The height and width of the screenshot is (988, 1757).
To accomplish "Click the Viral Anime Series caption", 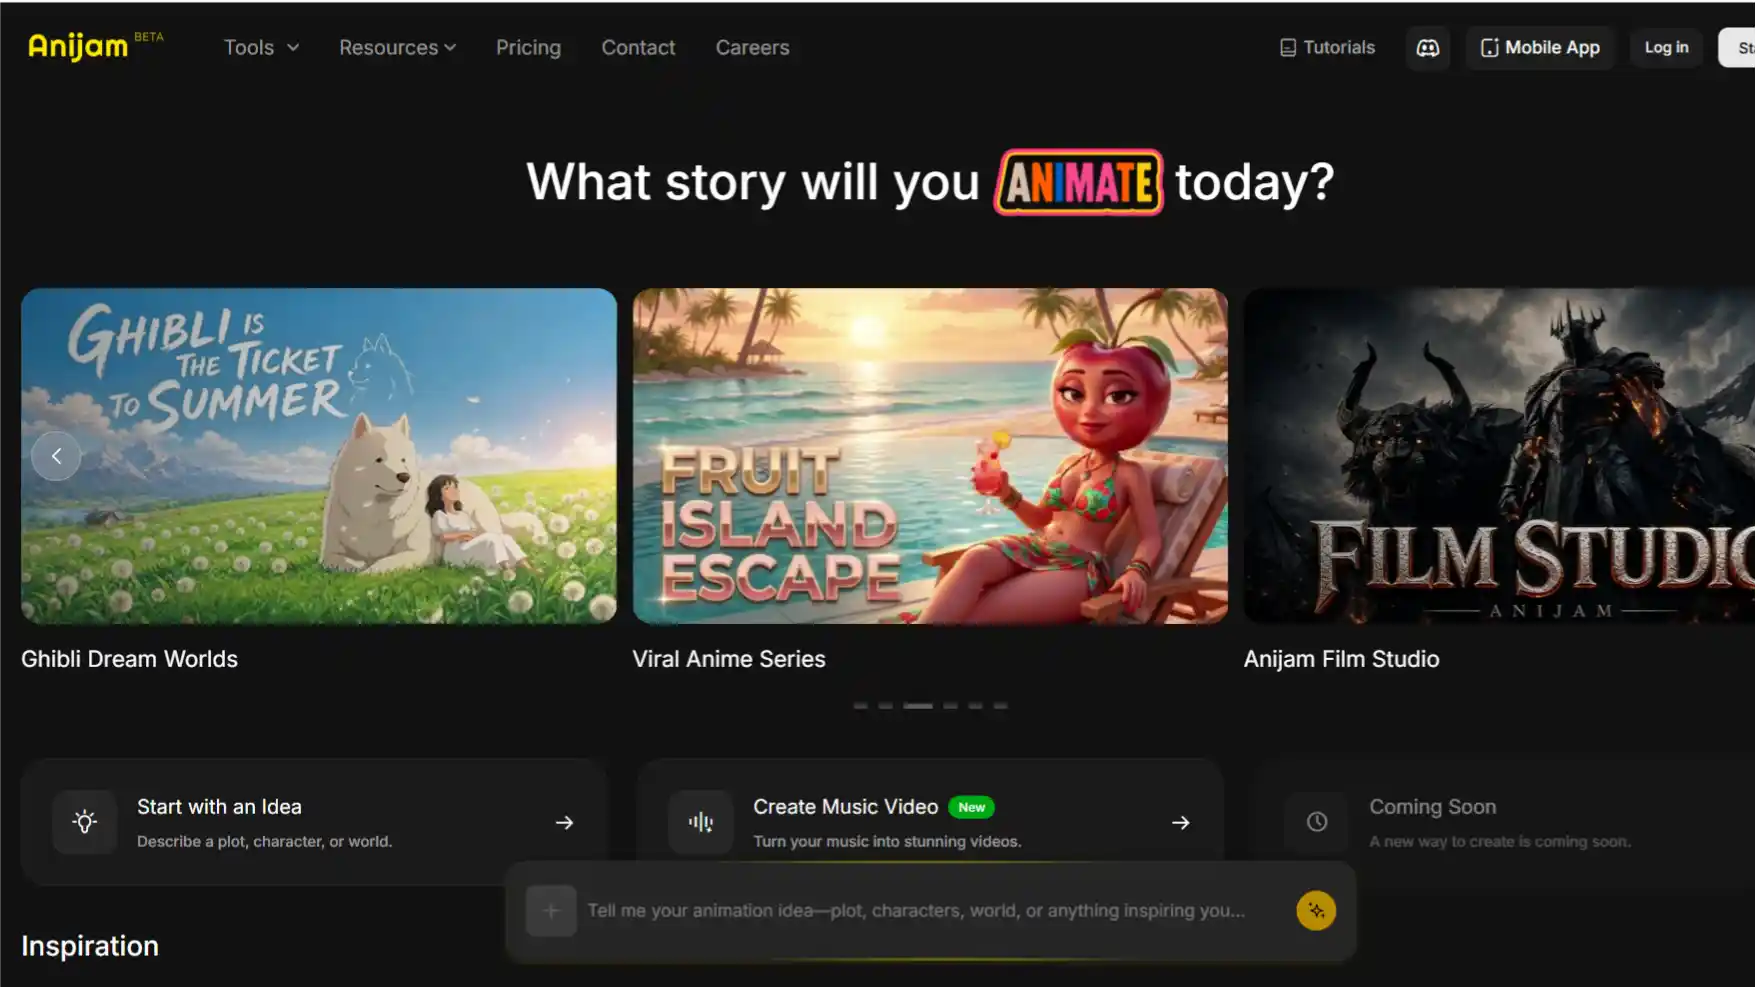I will tap(729, 659).
